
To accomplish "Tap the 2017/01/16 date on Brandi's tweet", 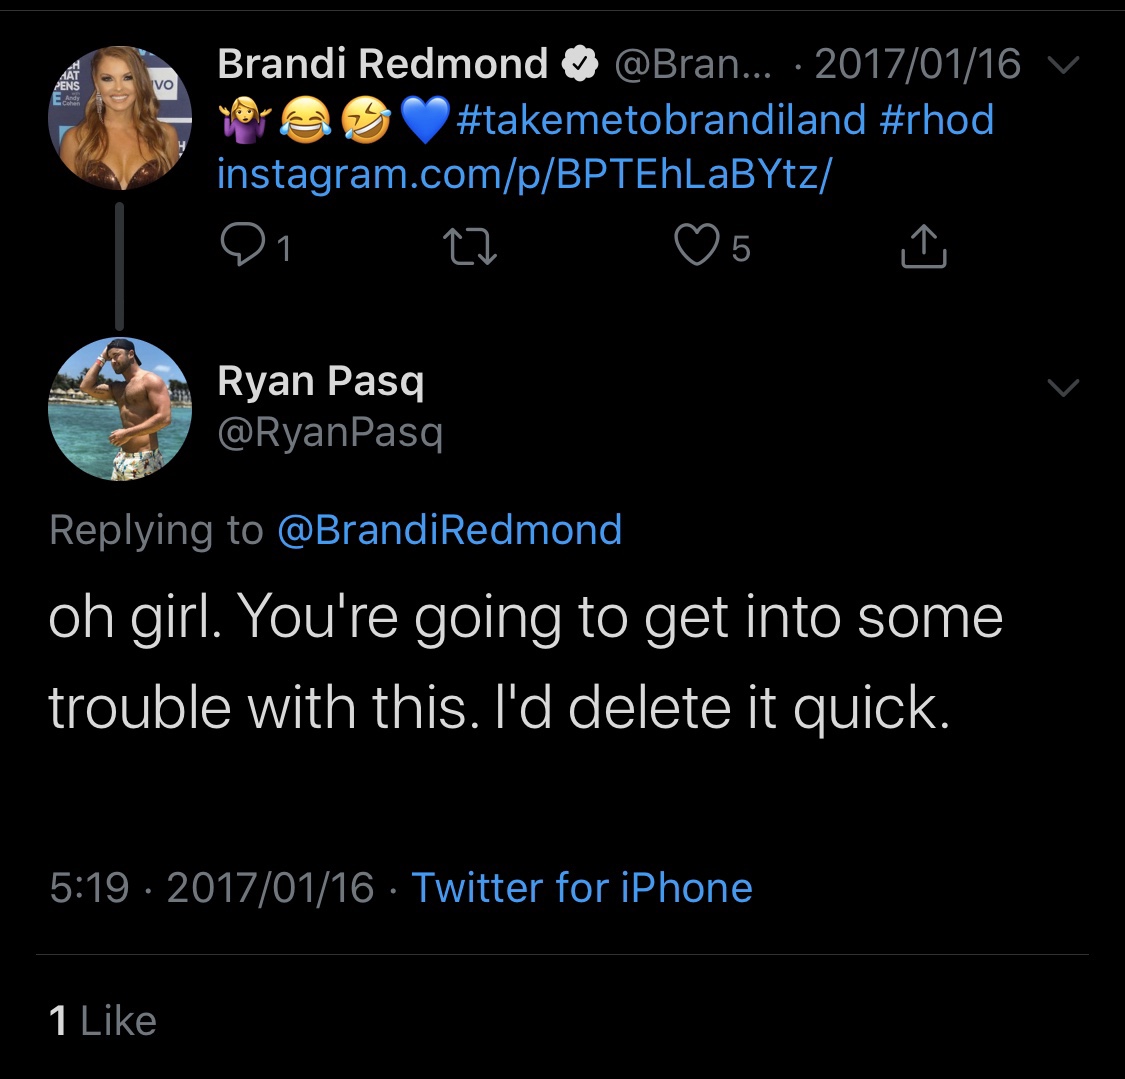I will (x=918, y=66).
